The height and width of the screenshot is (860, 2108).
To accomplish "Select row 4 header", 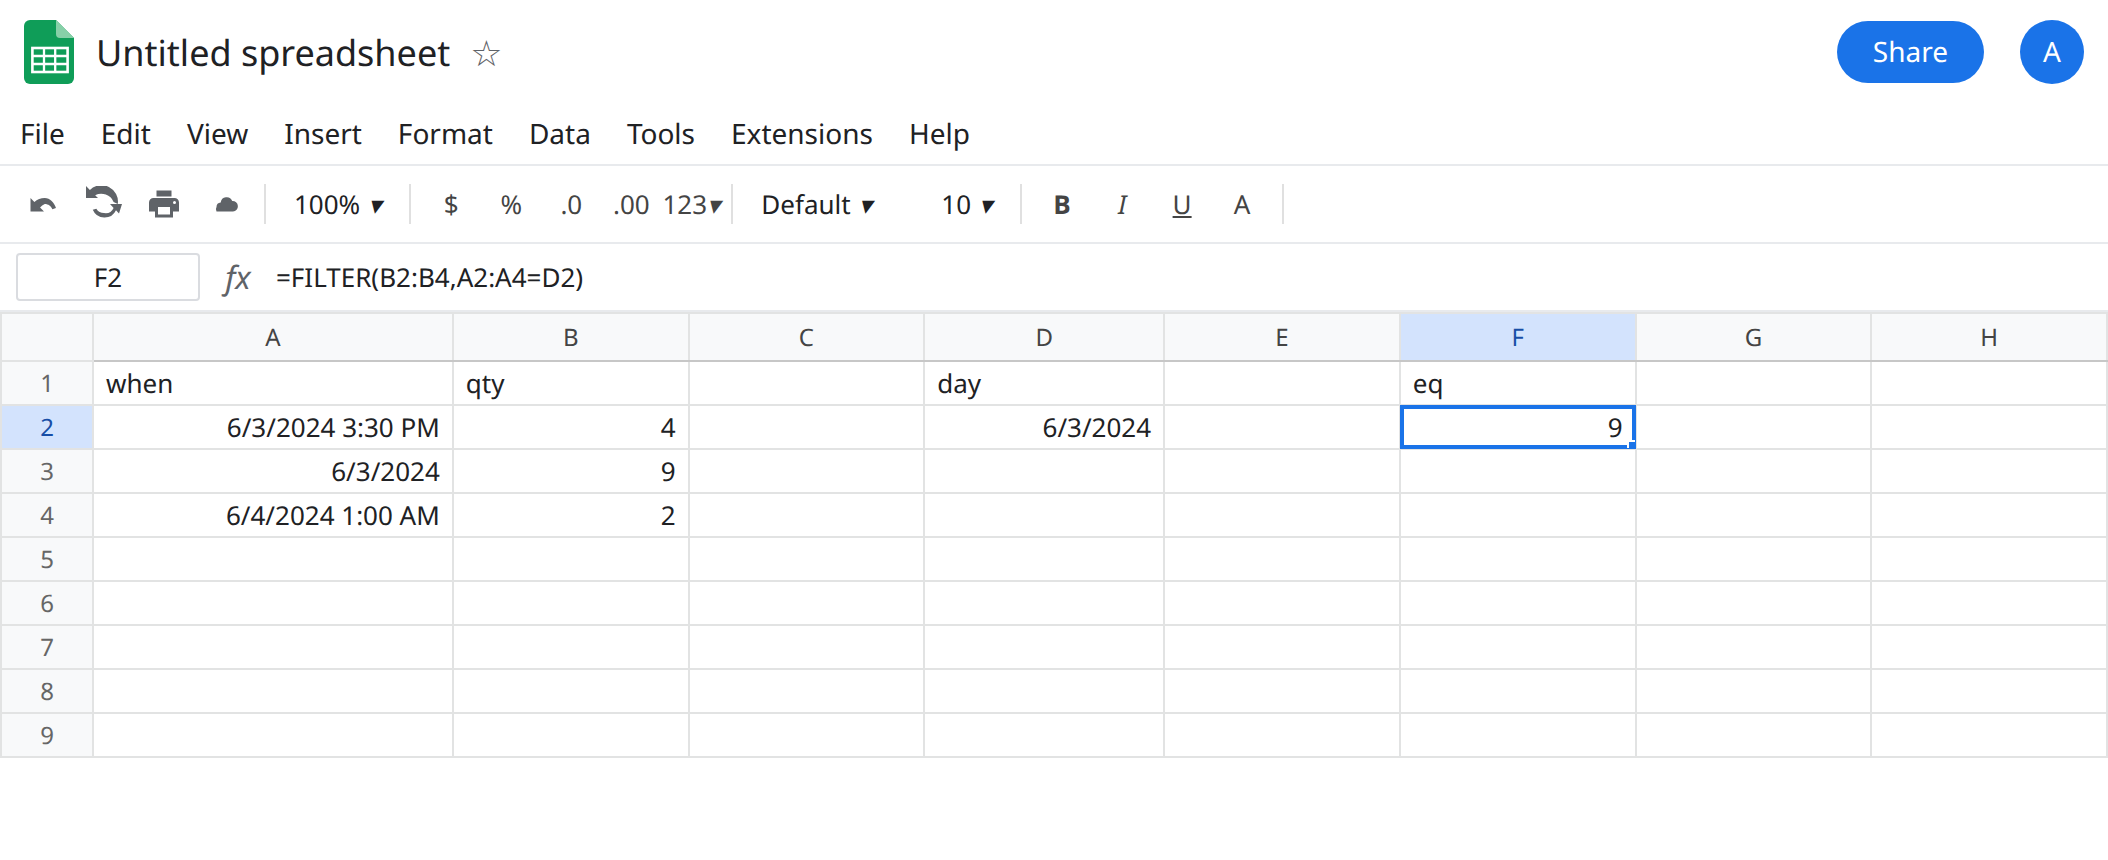I will coord(47,516).
